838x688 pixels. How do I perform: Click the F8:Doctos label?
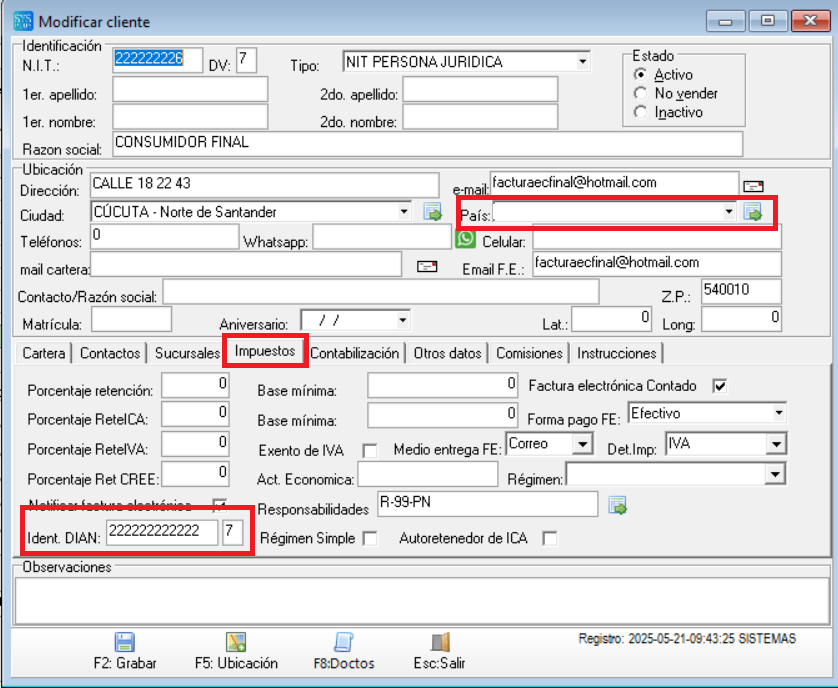[x=344, y=663]
